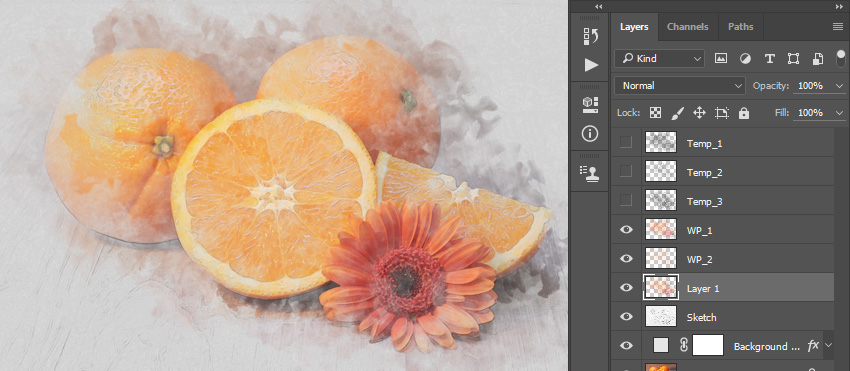Show the Temp_2 layer
850x371 pixels.
tap(626, 171)
